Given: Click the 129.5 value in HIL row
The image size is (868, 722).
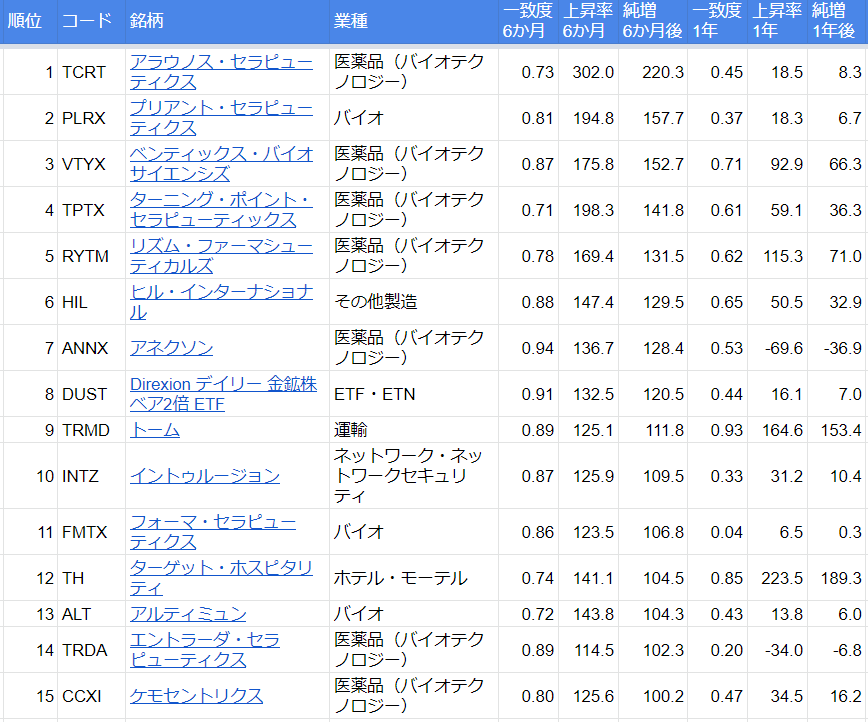Looking at the screenshot, I should [663, 302].
